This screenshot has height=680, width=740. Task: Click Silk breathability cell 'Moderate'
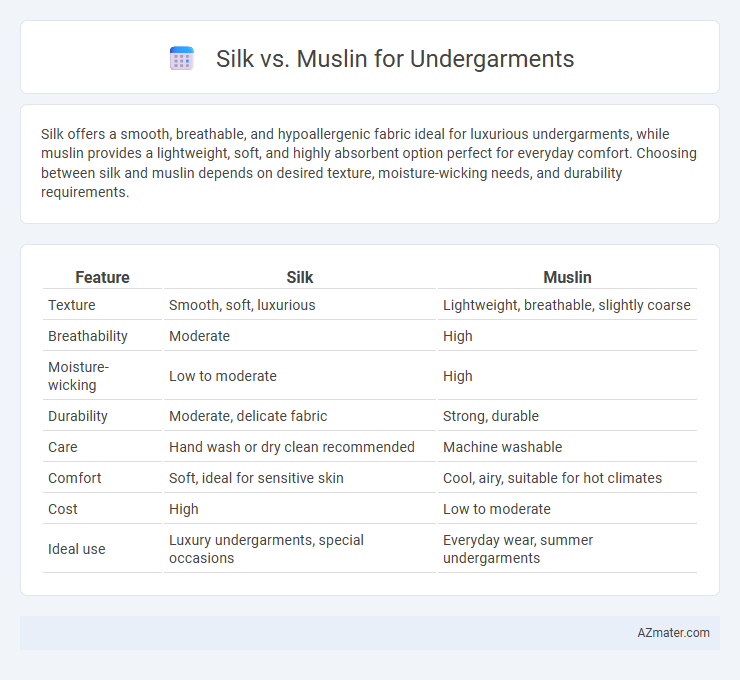[x=200, y=336]
